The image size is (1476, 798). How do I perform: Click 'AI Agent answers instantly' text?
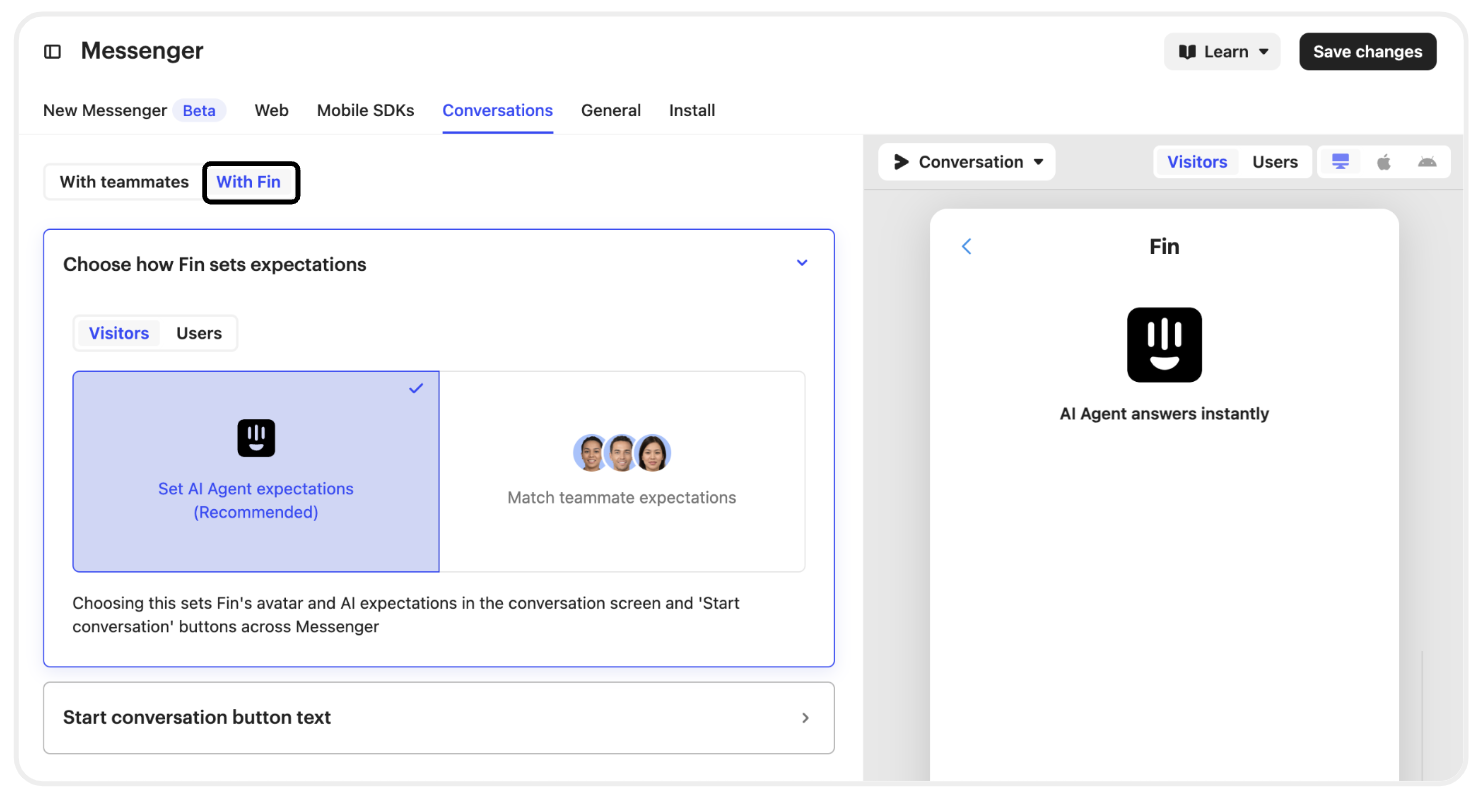1164,414
